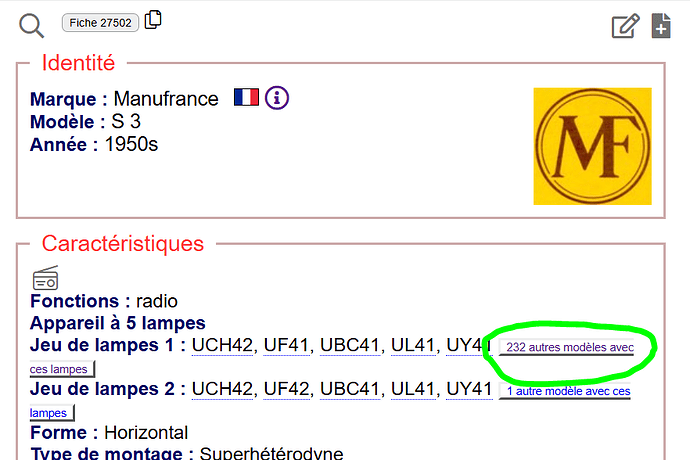Select the year value 1950s

[131, 144]
